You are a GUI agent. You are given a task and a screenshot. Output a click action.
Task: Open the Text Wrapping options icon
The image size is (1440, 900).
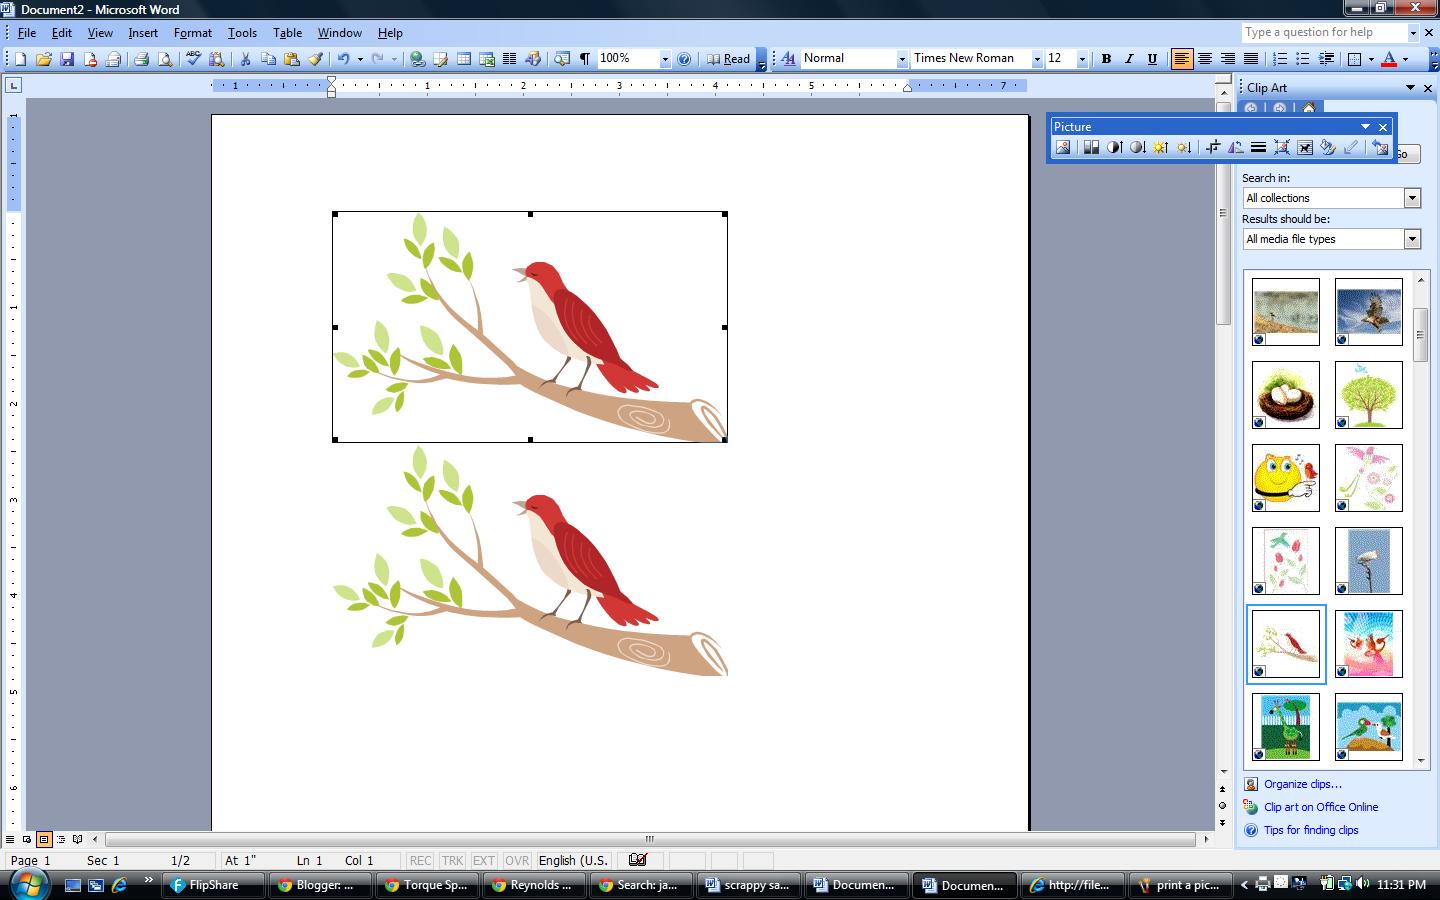pos(1304,147)
